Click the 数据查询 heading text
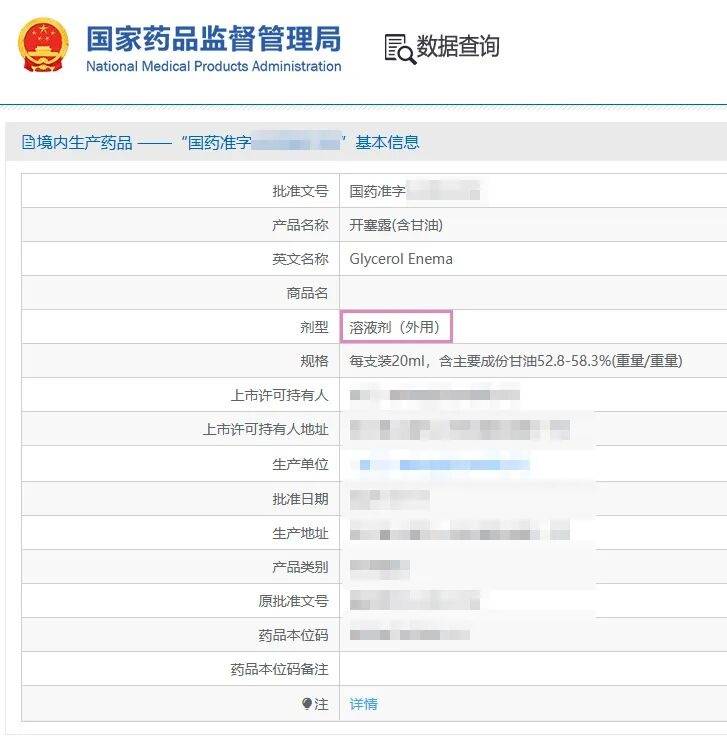Image resolution: width=727 pixels, height=742 pixels. pos(458,46)
